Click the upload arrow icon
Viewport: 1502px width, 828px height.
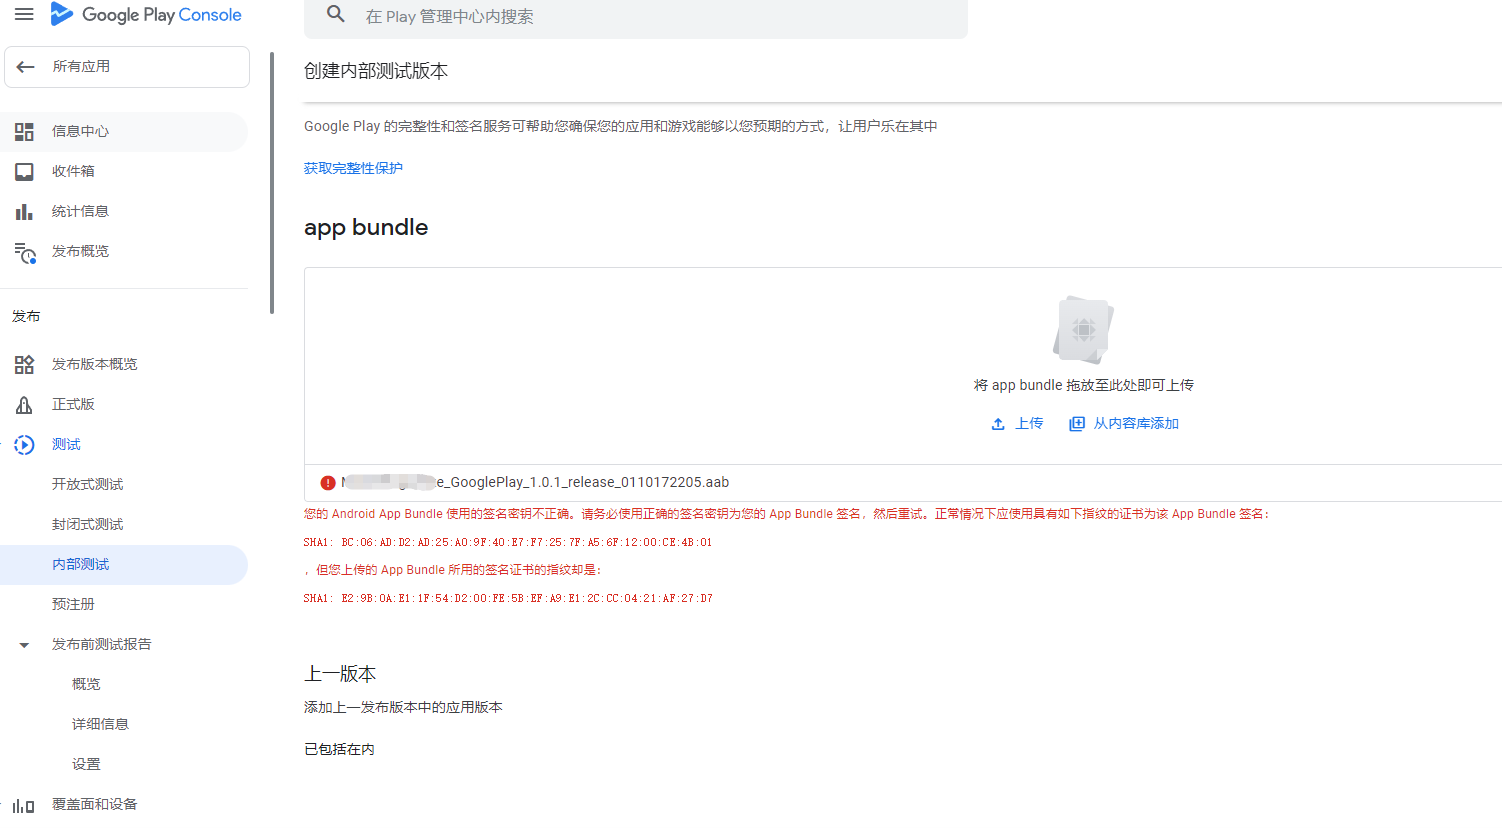(998, 424)
